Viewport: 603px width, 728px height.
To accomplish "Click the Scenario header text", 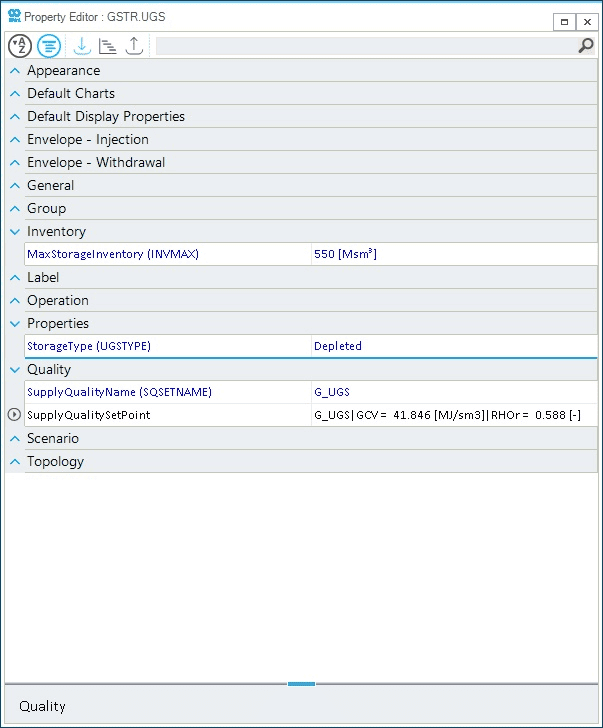I will click(53, 438).
